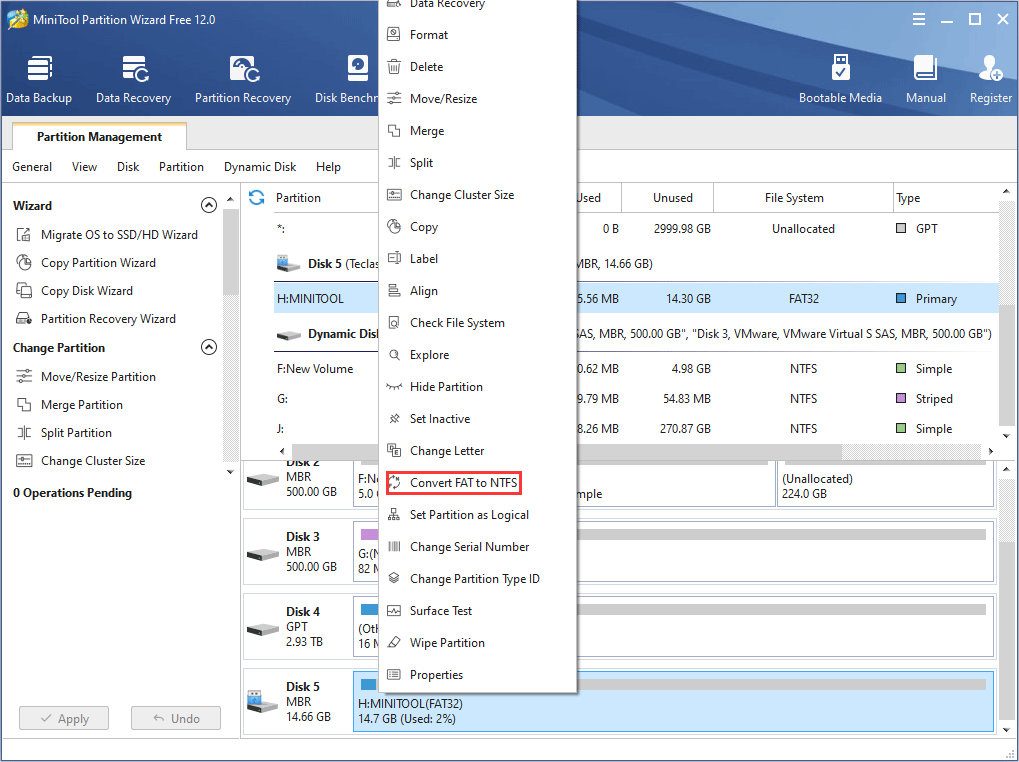Select Set Inactive
The width and height of the screenshot is (1019, 762).
(x=478, y=418)
